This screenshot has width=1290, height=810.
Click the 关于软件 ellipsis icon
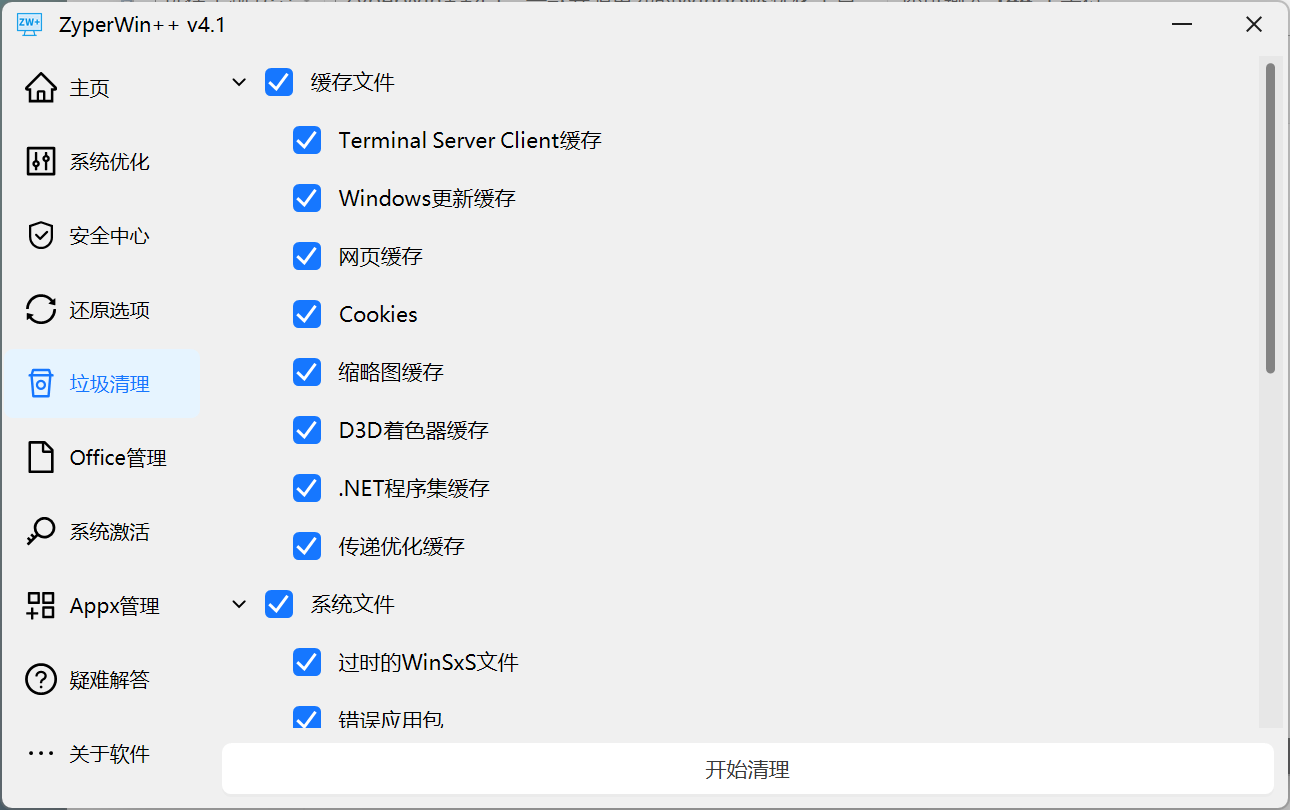coord(41,753)
